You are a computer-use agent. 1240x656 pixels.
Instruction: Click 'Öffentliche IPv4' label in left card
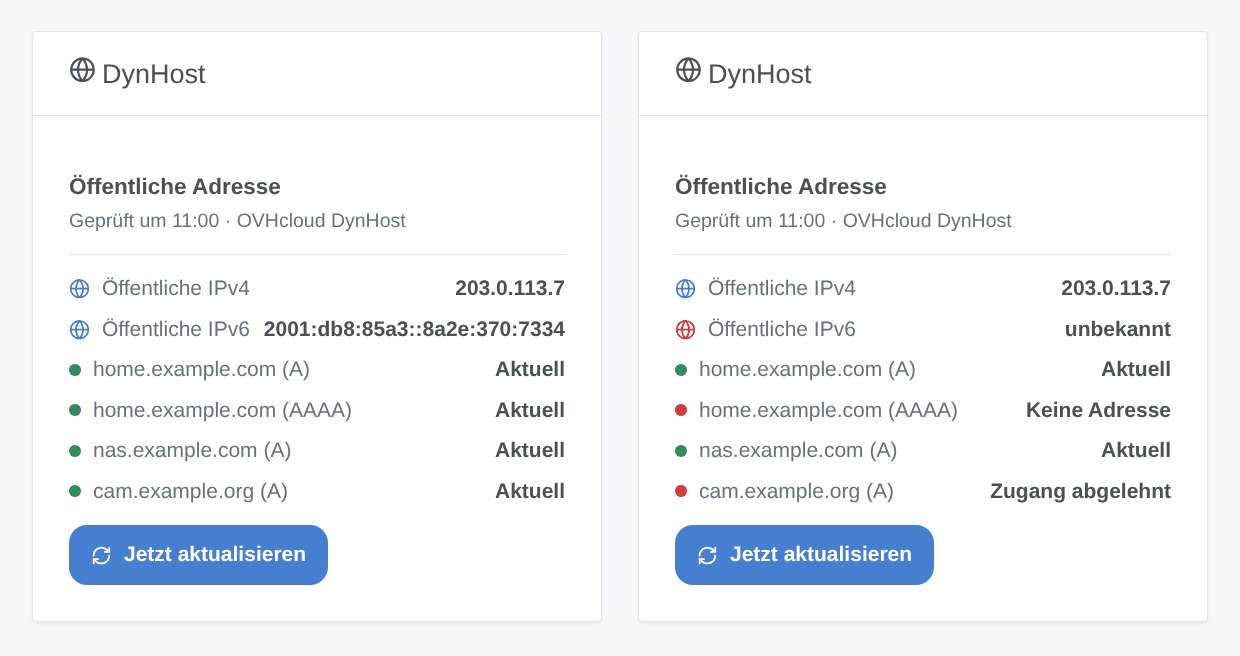(x=176, y=288)
